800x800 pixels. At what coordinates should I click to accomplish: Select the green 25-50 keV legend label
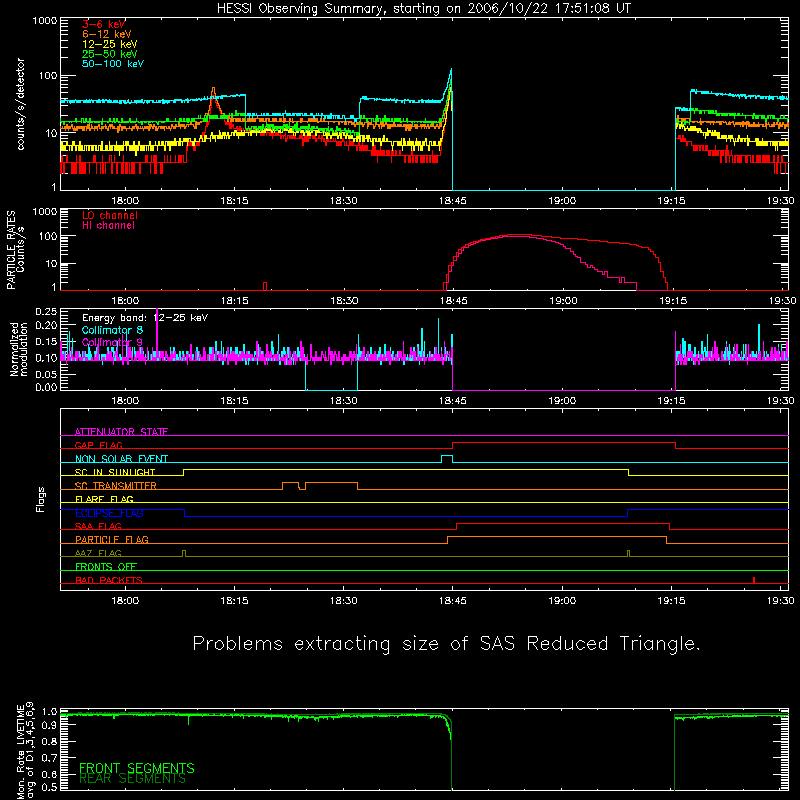click(x=110, y=54)
